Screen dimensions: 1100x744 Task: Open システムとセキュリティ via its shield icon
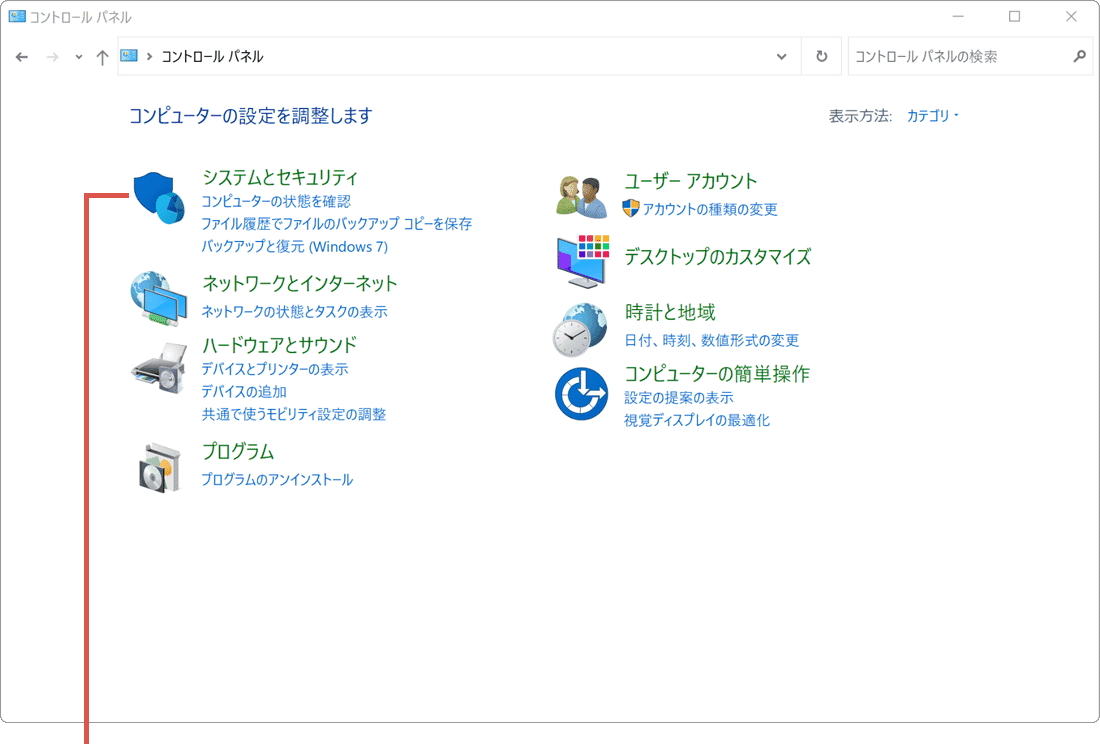point(157,196)
